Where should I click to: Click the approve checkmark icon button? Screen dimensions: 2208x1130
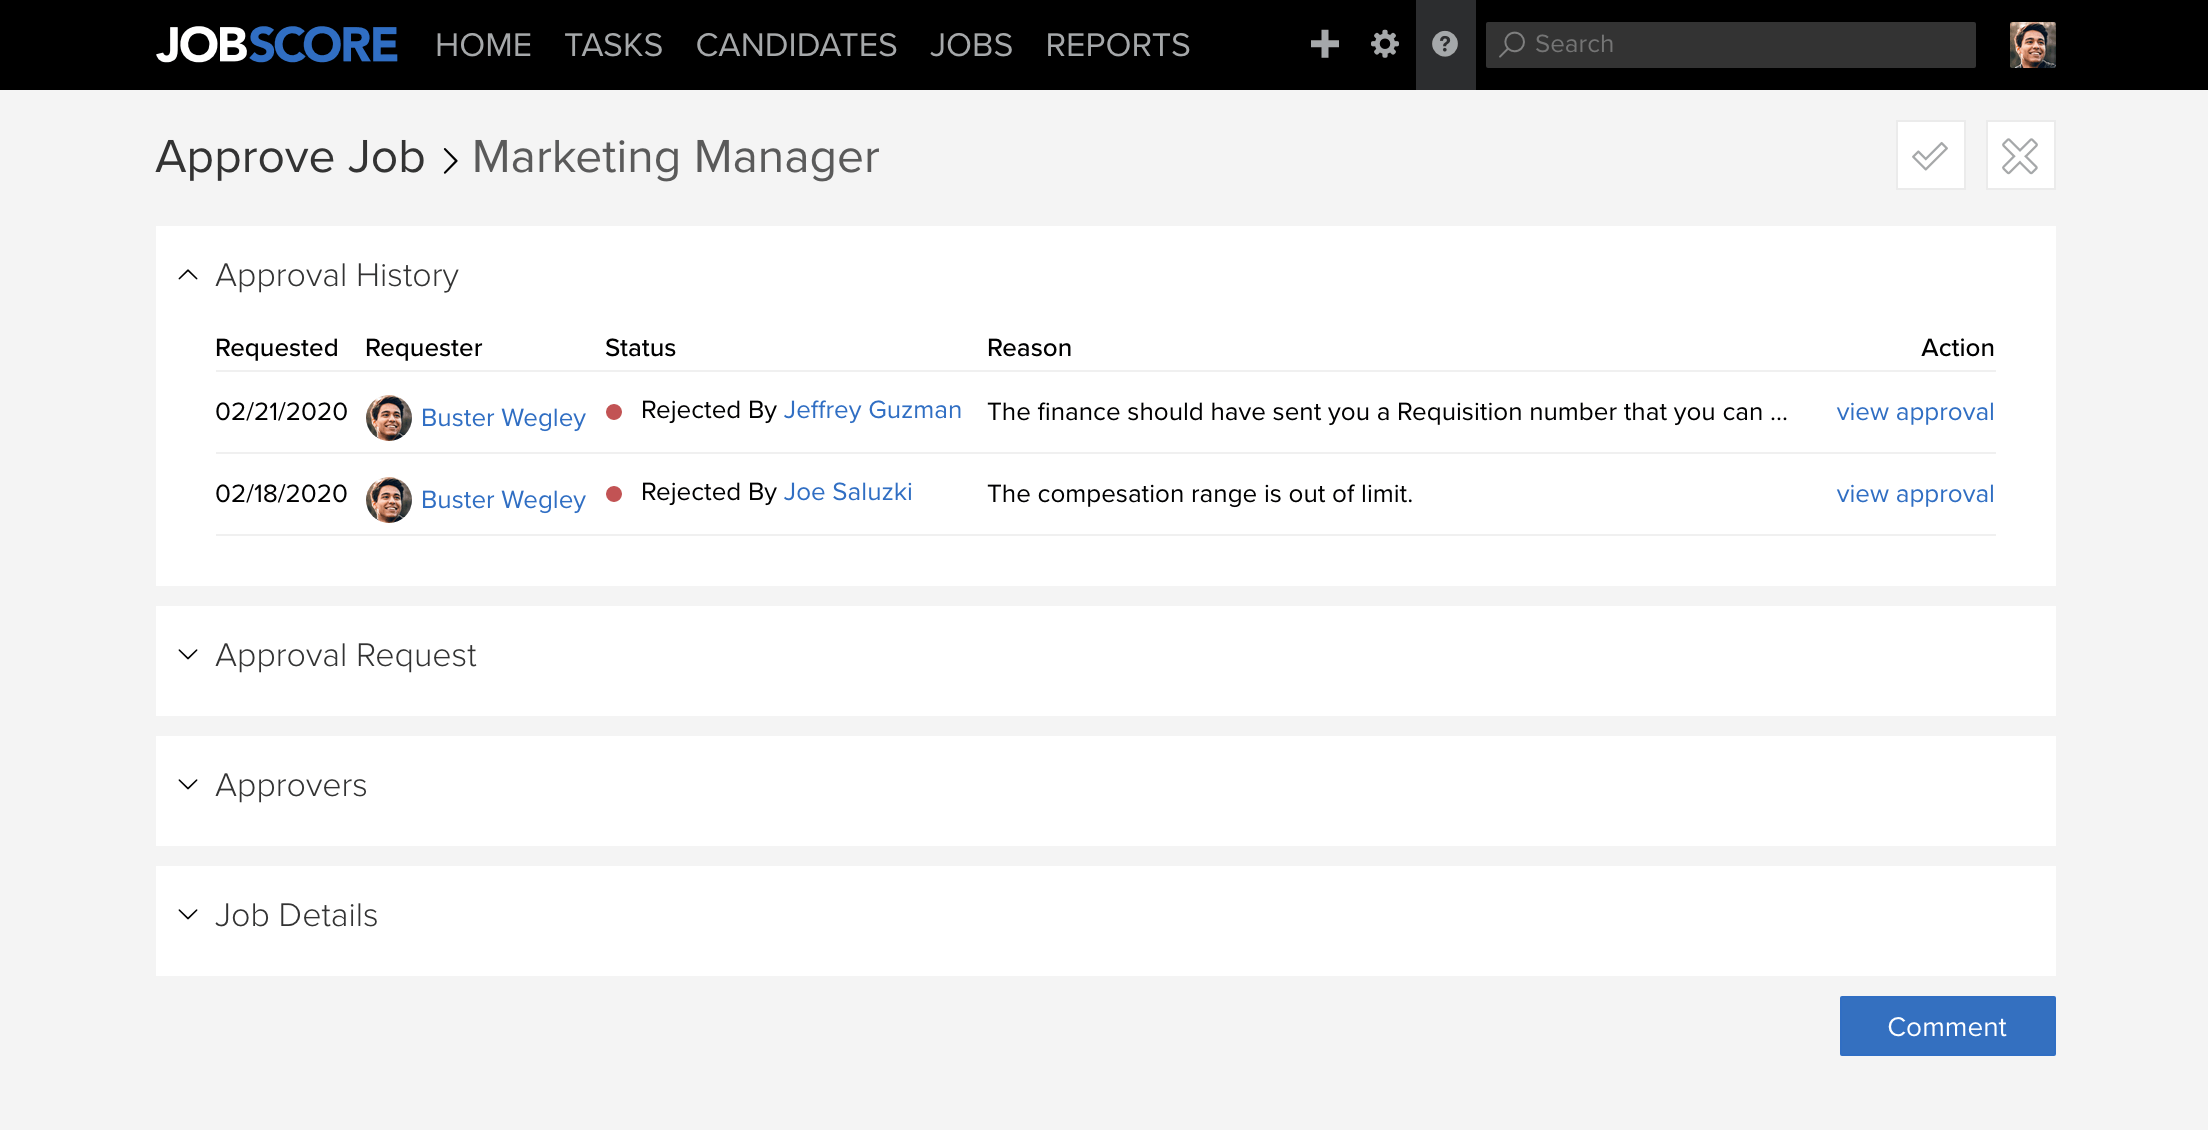click(1931, 155)
